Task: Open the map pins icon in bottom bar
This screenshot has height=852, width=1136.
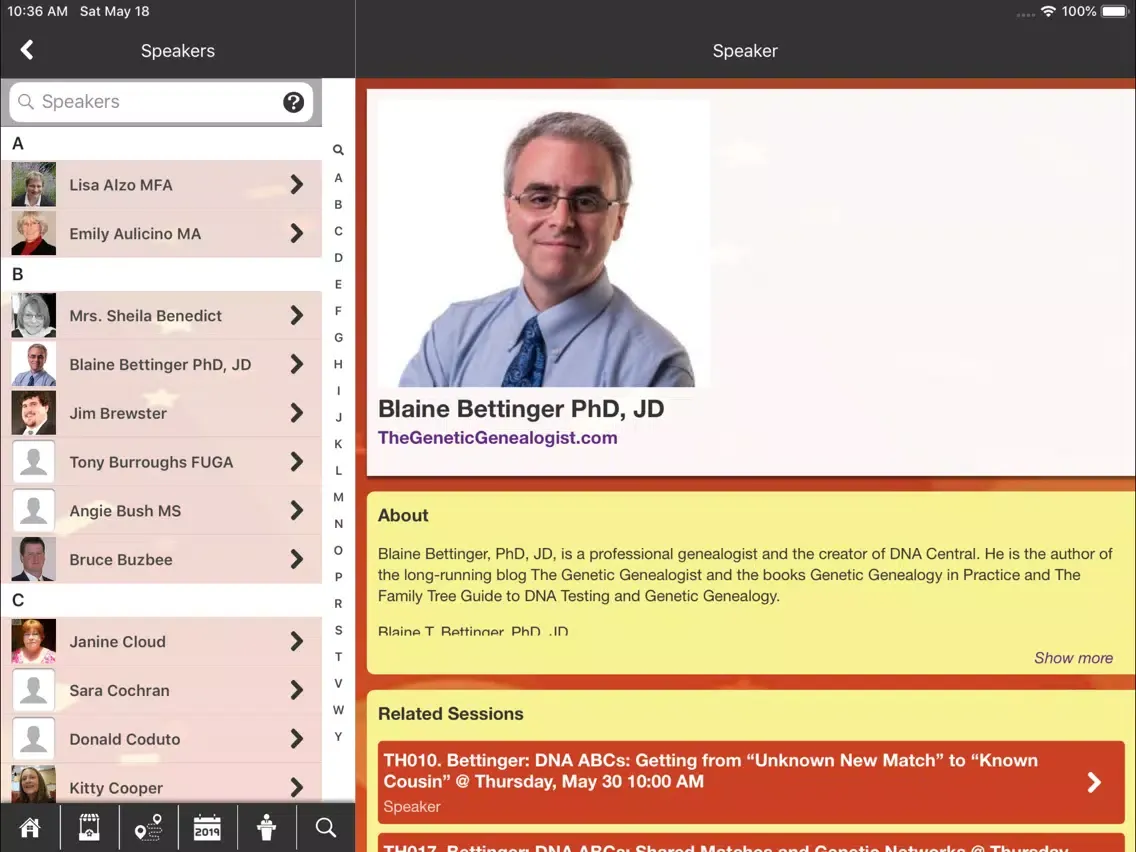Action: (149, 827)
